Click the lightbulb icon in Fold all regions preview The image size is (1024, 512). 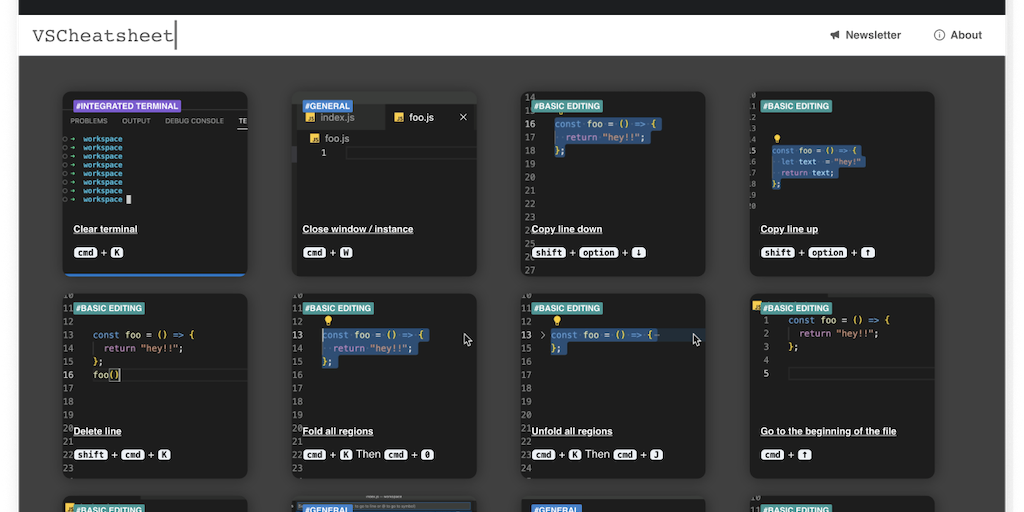[x=328, y=321]
